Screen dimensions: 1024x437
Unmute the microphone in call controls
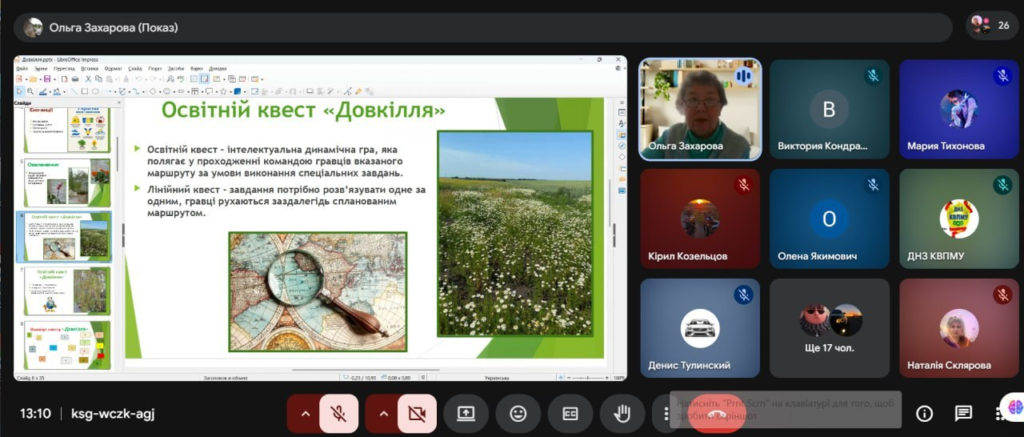[339, 413]
